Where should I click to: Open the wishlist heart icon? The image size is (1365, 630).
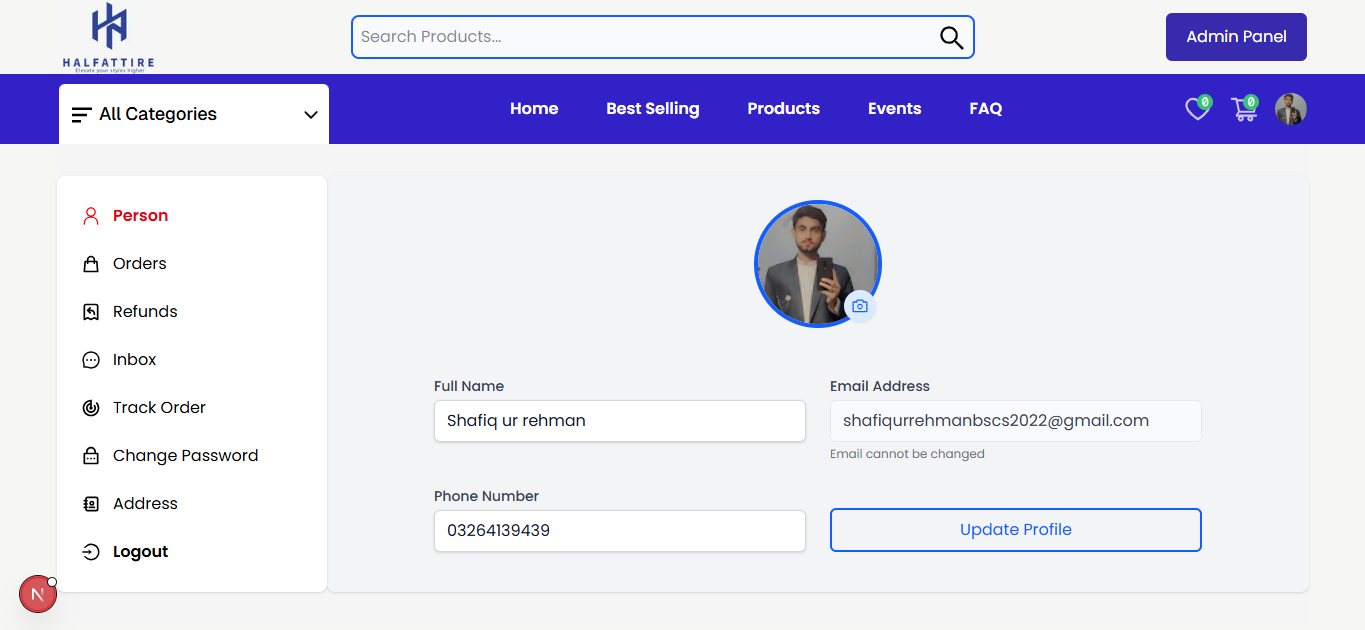[1197, 110]
